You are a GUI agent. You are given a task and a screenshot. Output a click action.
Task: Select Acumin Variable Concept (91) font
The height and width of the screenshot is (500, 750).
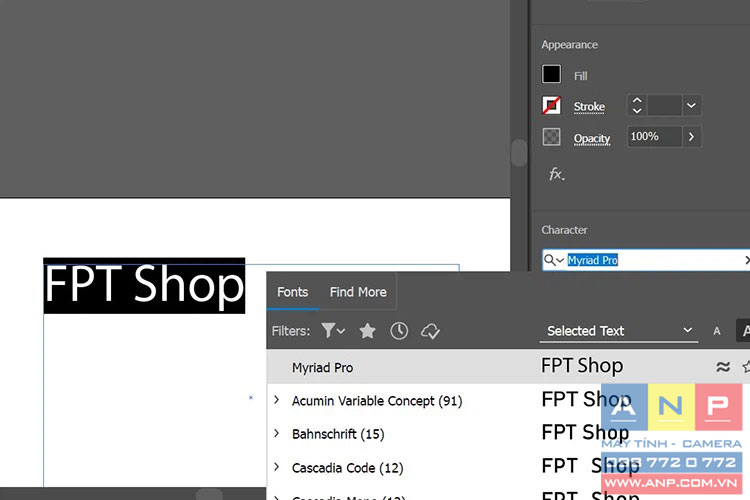[377, 400]
